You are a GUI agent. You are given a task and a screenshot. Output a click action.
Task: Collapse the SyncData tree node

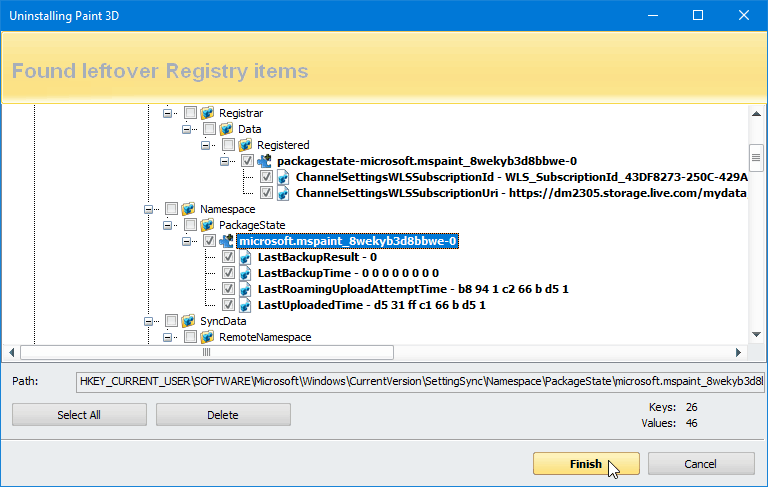click(148, 321)
